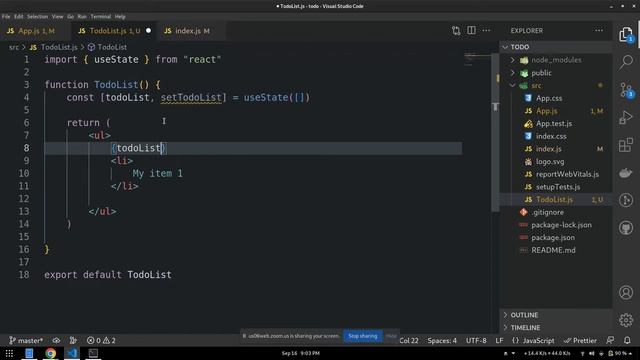Open the editor More Actions menu

(x=486, y=31)
